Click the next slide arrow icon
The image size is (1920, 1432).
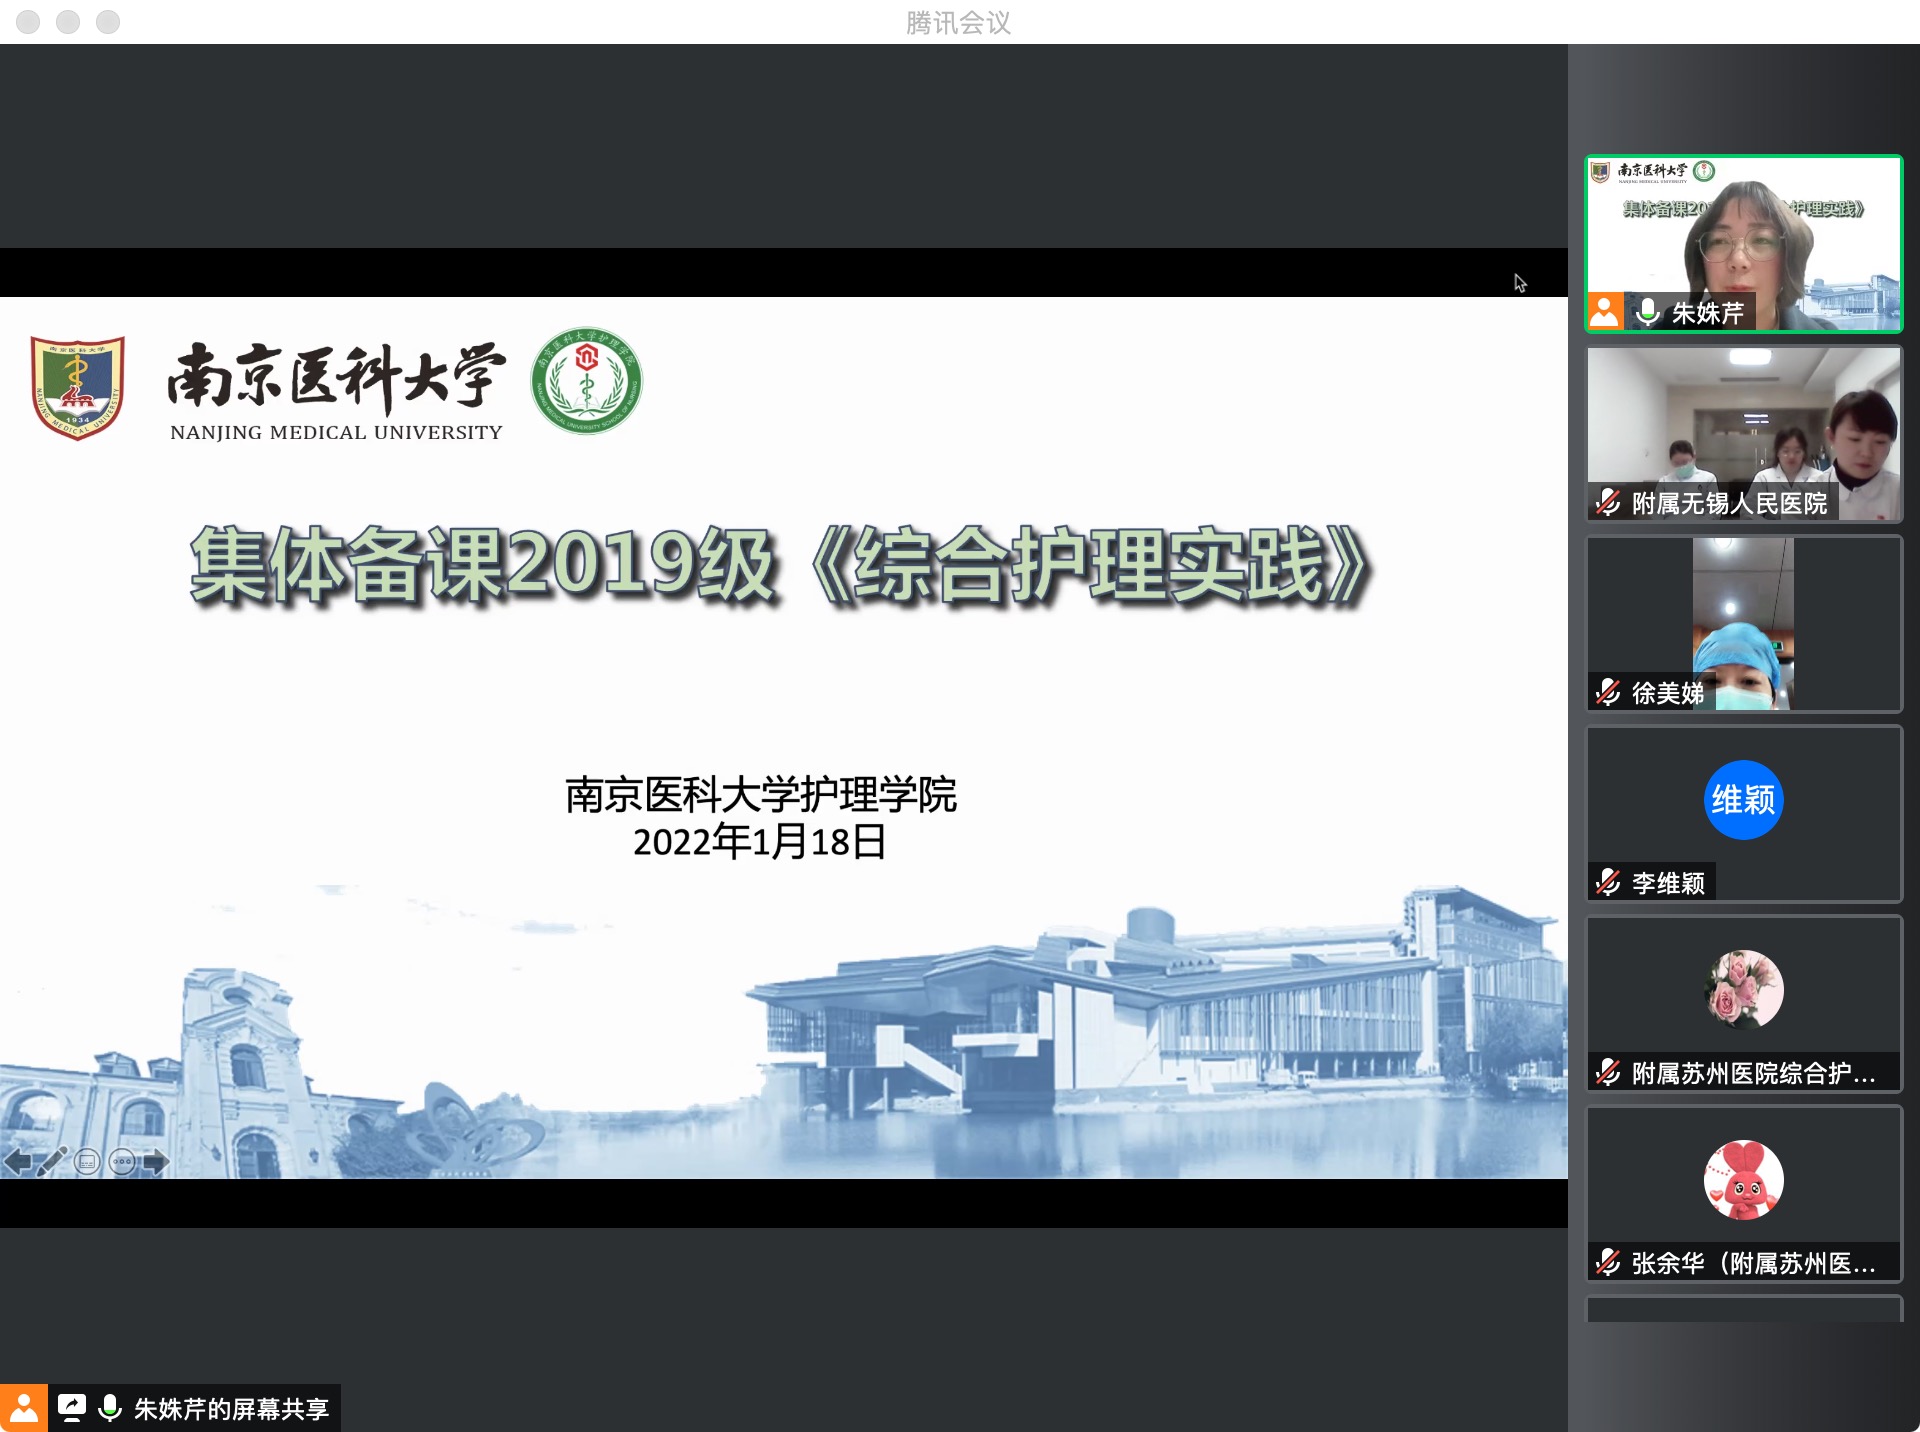(156, 1162)
